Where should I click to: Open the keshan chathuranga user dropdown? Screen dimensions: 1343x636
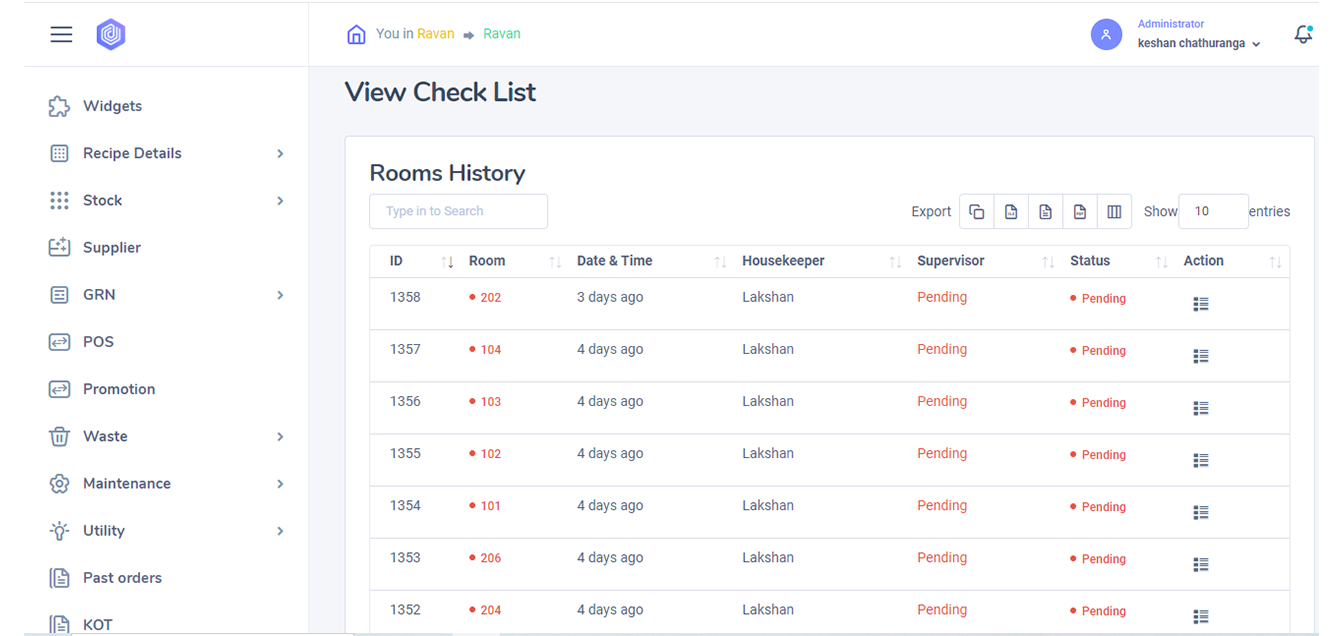point(1199,44)
